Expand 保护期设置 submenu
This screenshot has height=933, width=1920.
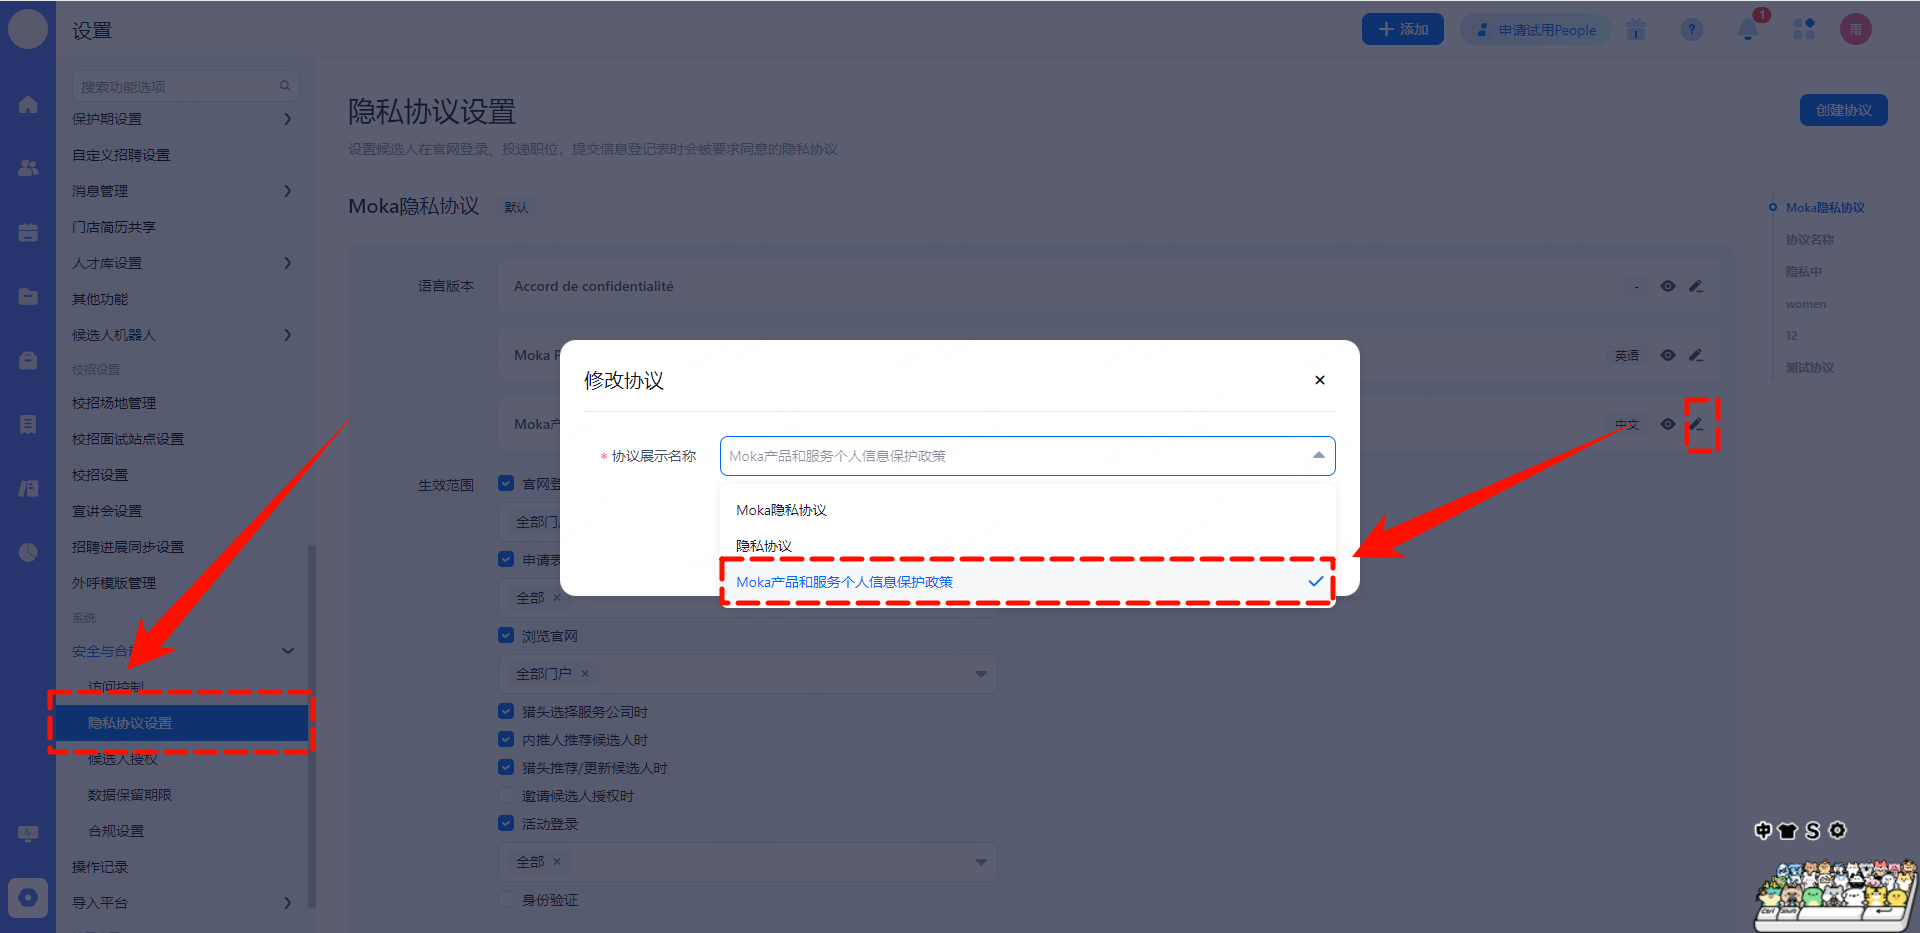click(288, 119)
